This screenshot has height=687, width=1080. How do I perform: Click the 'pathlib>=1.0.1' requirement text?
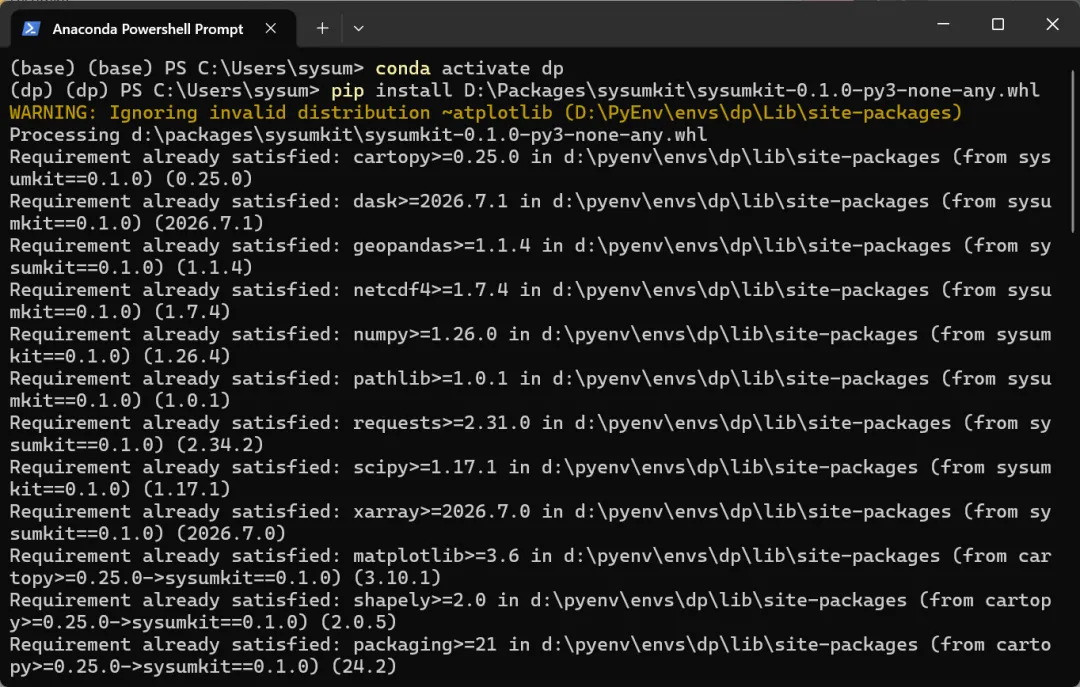(430, 378)
